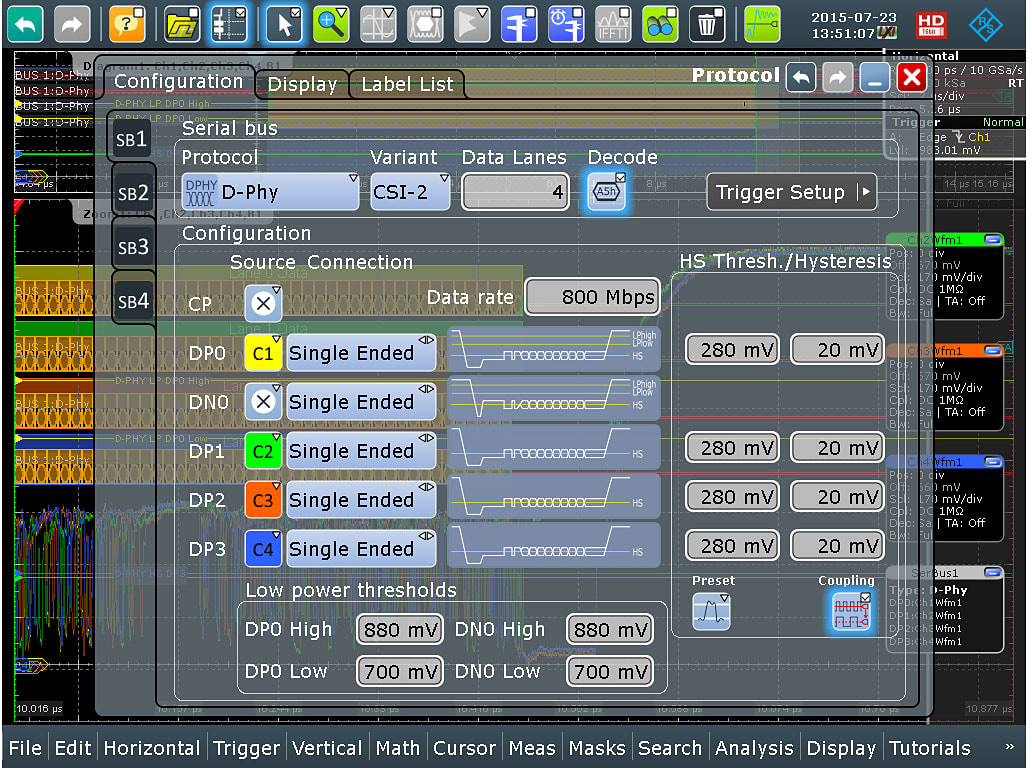The image size is (1032, 768).
Task: Open DN0 Single Ended connection dropdown
Action: point(361,401)
